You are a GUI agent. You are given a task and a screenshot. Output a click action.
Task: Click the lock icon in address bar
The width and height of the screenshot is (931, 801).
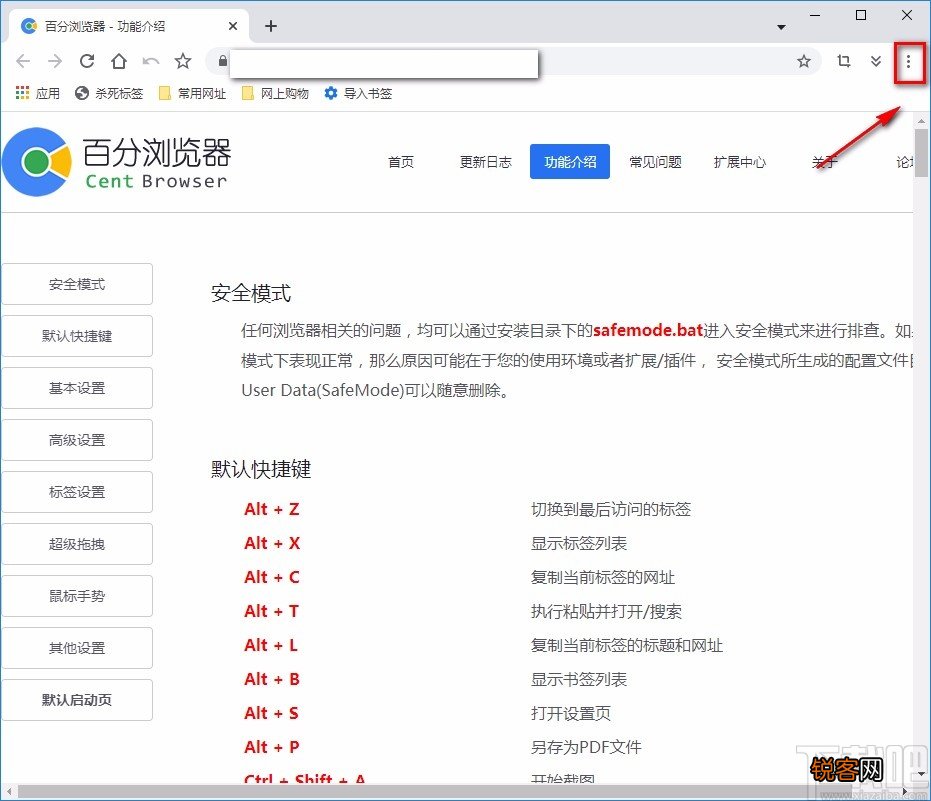click(222, 61)
